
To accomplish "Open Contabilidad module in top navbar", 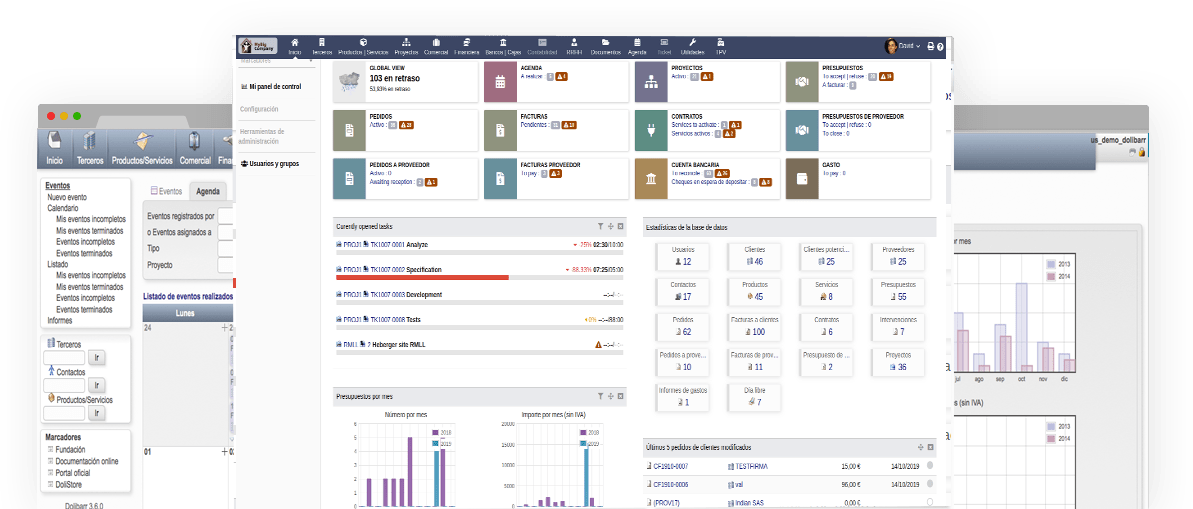I will pos(542,46).
